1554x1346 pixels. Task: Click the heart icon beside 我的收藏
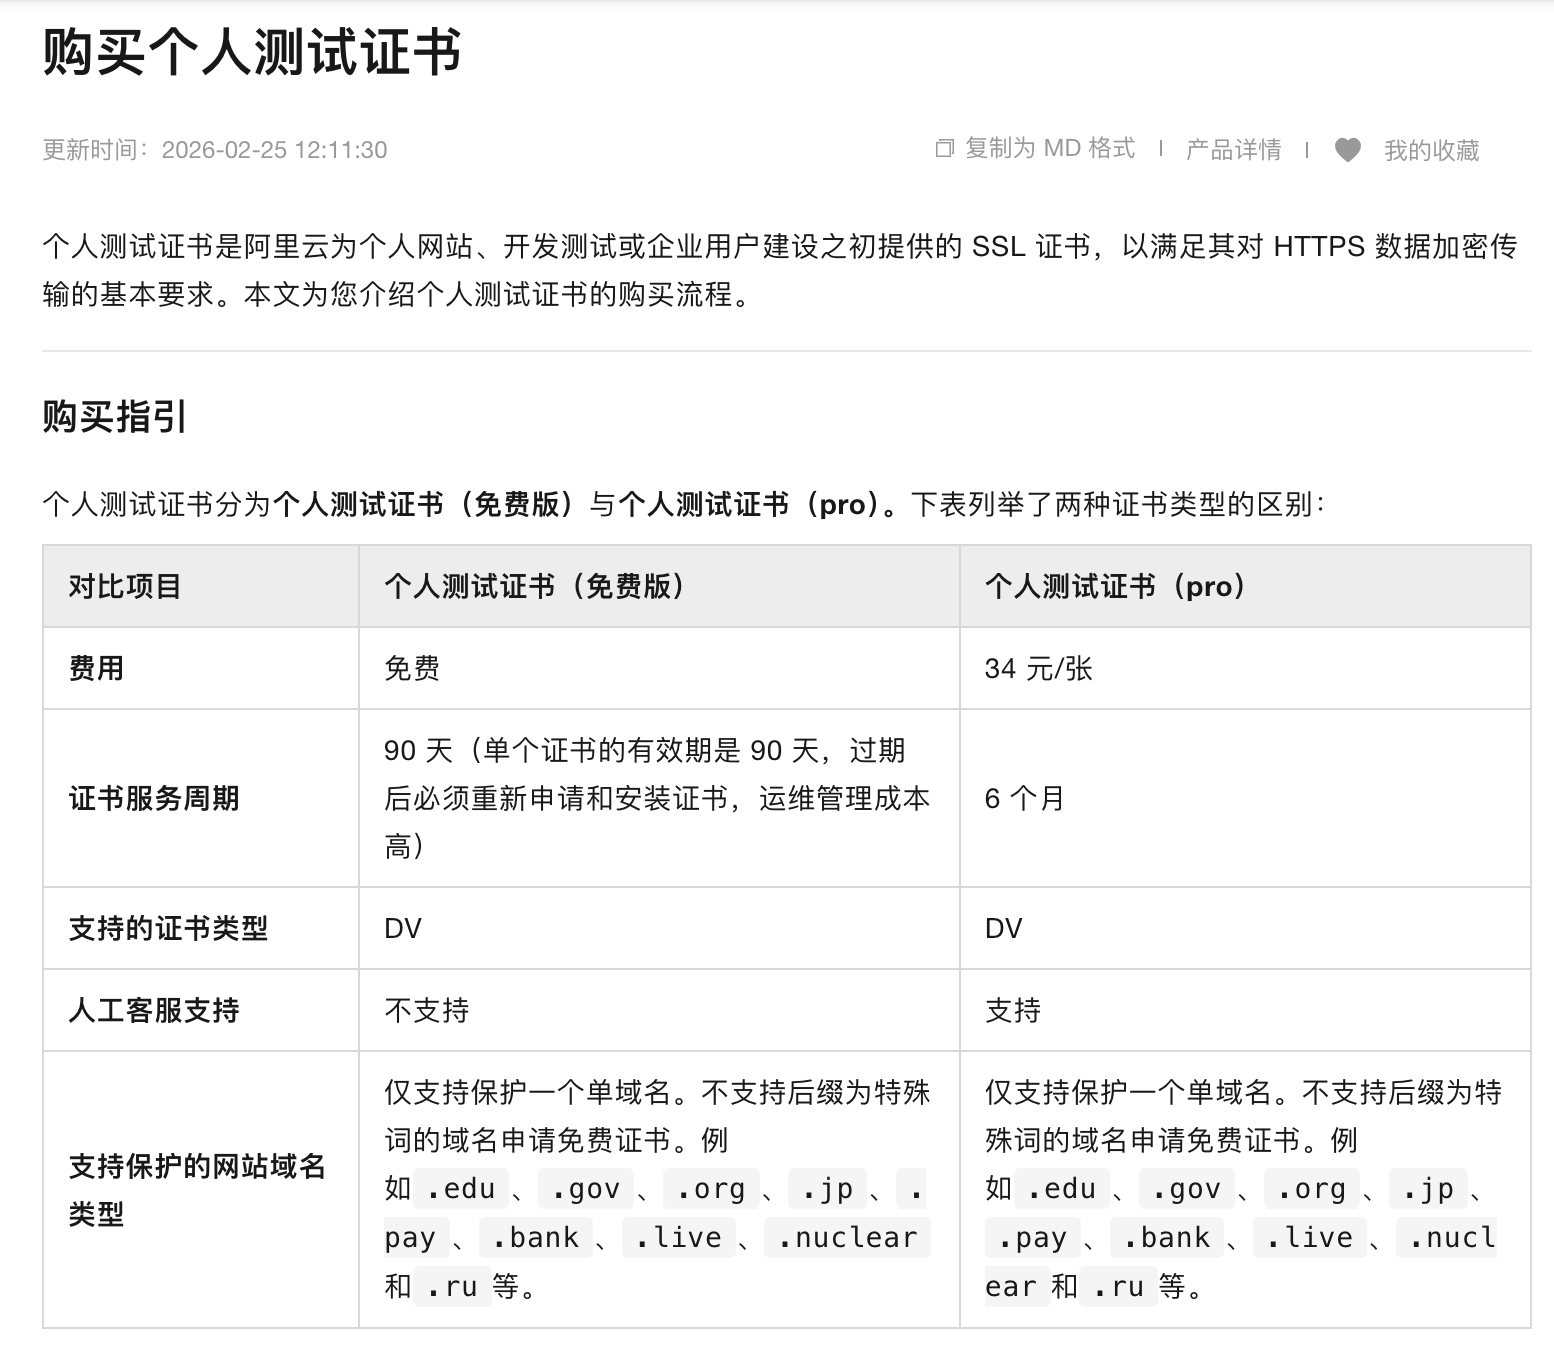1348,150
